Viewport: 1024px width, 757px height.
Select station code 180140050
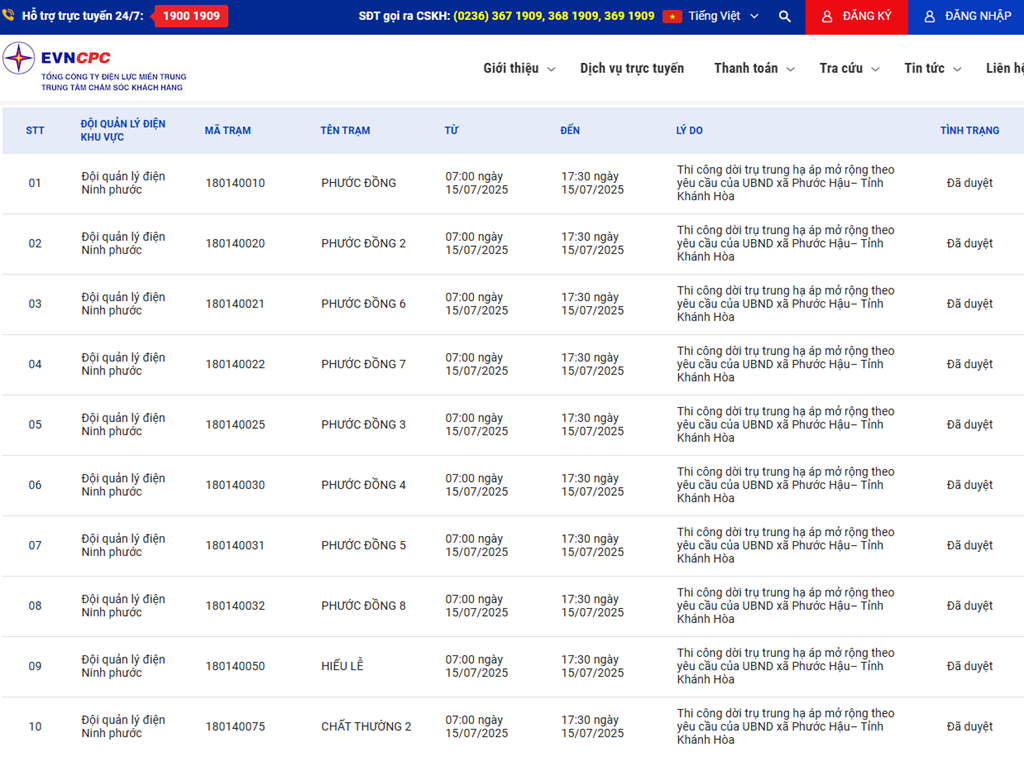click(x=235, y=666)
